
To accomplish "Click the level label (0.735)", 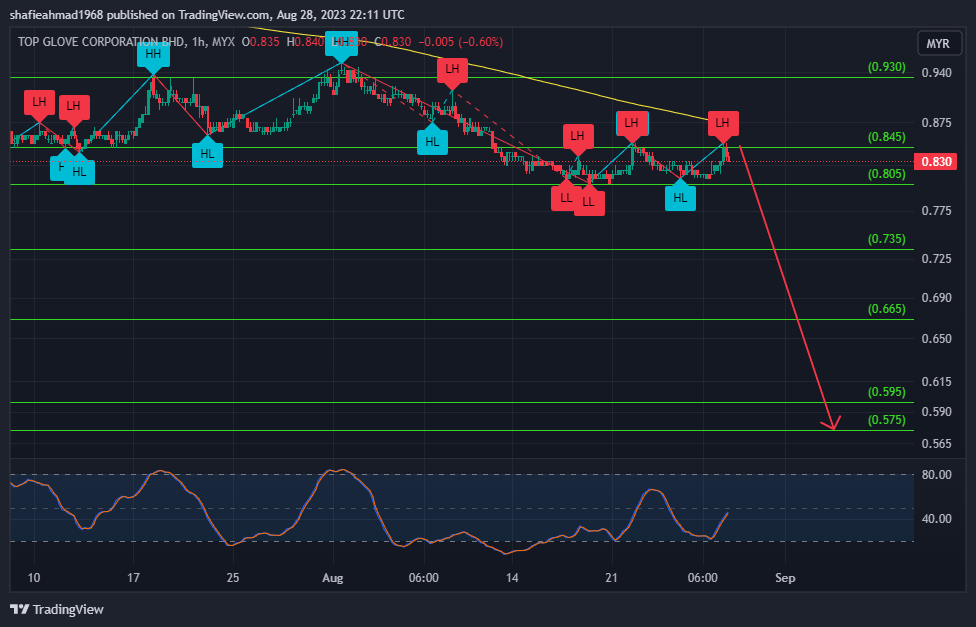I will [886, 238].
